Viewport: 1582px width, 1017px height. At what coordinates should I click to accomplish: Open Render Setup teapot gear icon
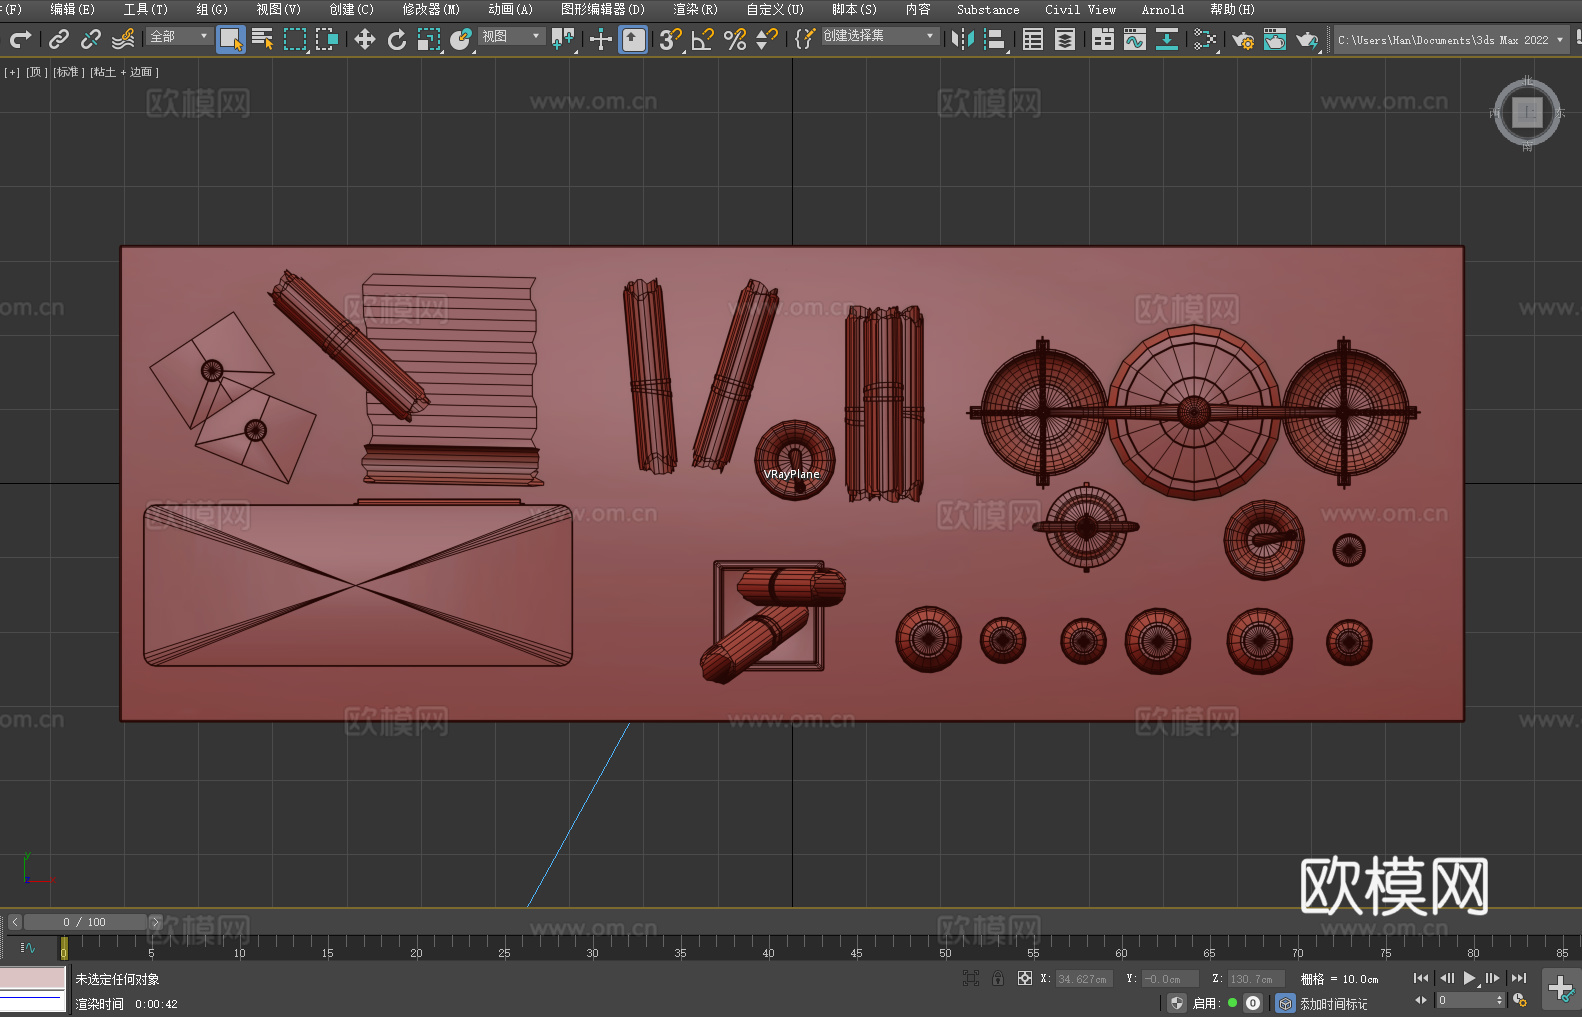[1243, 39]
